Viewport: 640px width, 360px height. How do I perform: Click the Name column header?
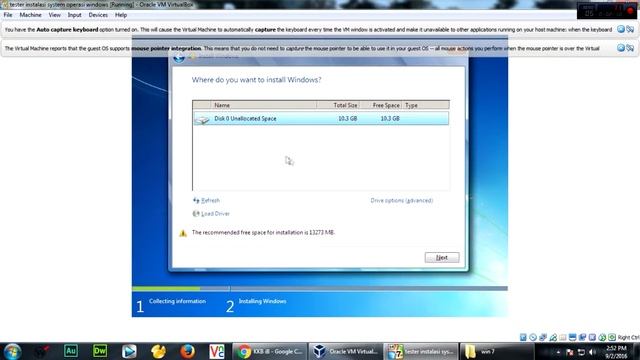pyautogui.click(x=264, y=105)
